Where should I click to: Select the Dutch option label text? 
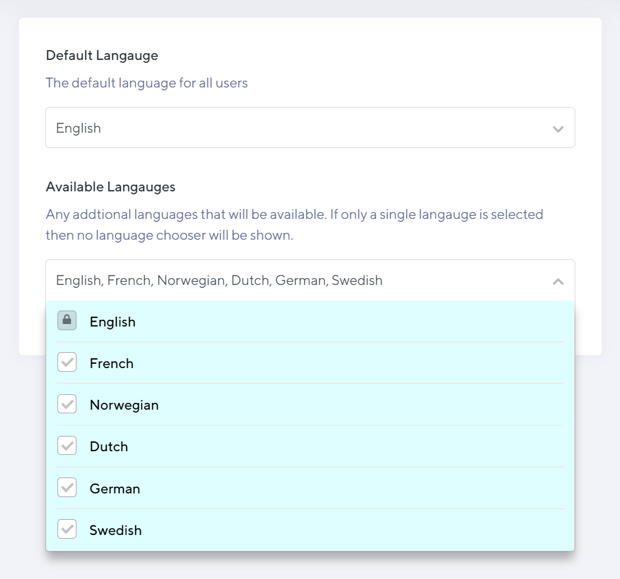click(x=109, y=447)
